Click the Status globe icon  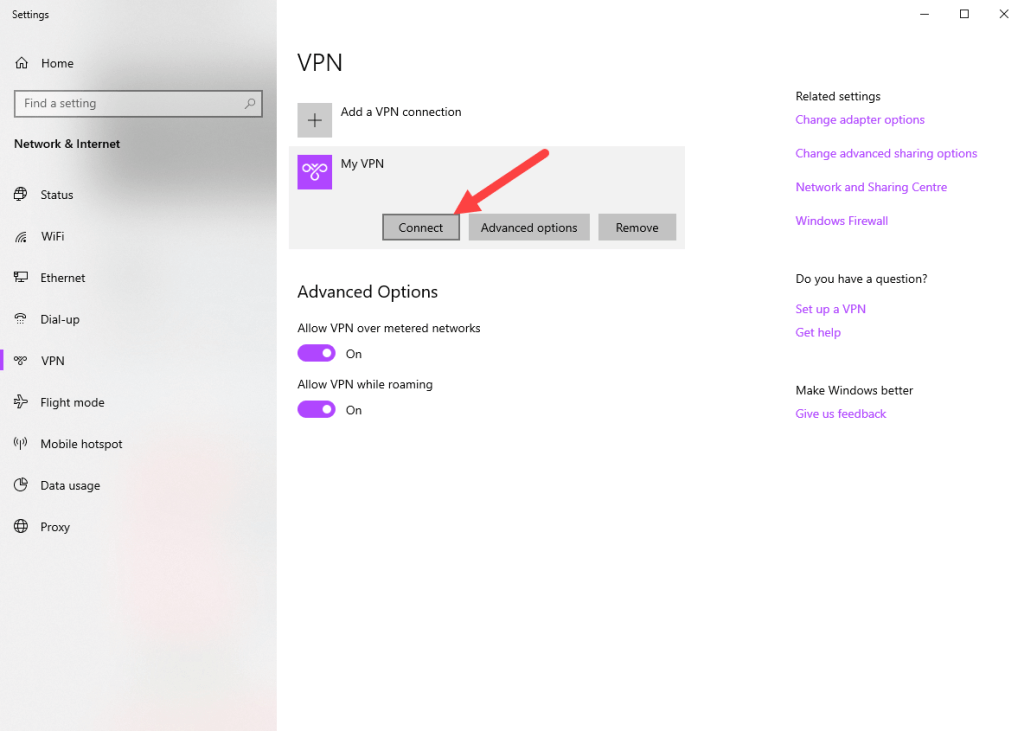(21, 195)
